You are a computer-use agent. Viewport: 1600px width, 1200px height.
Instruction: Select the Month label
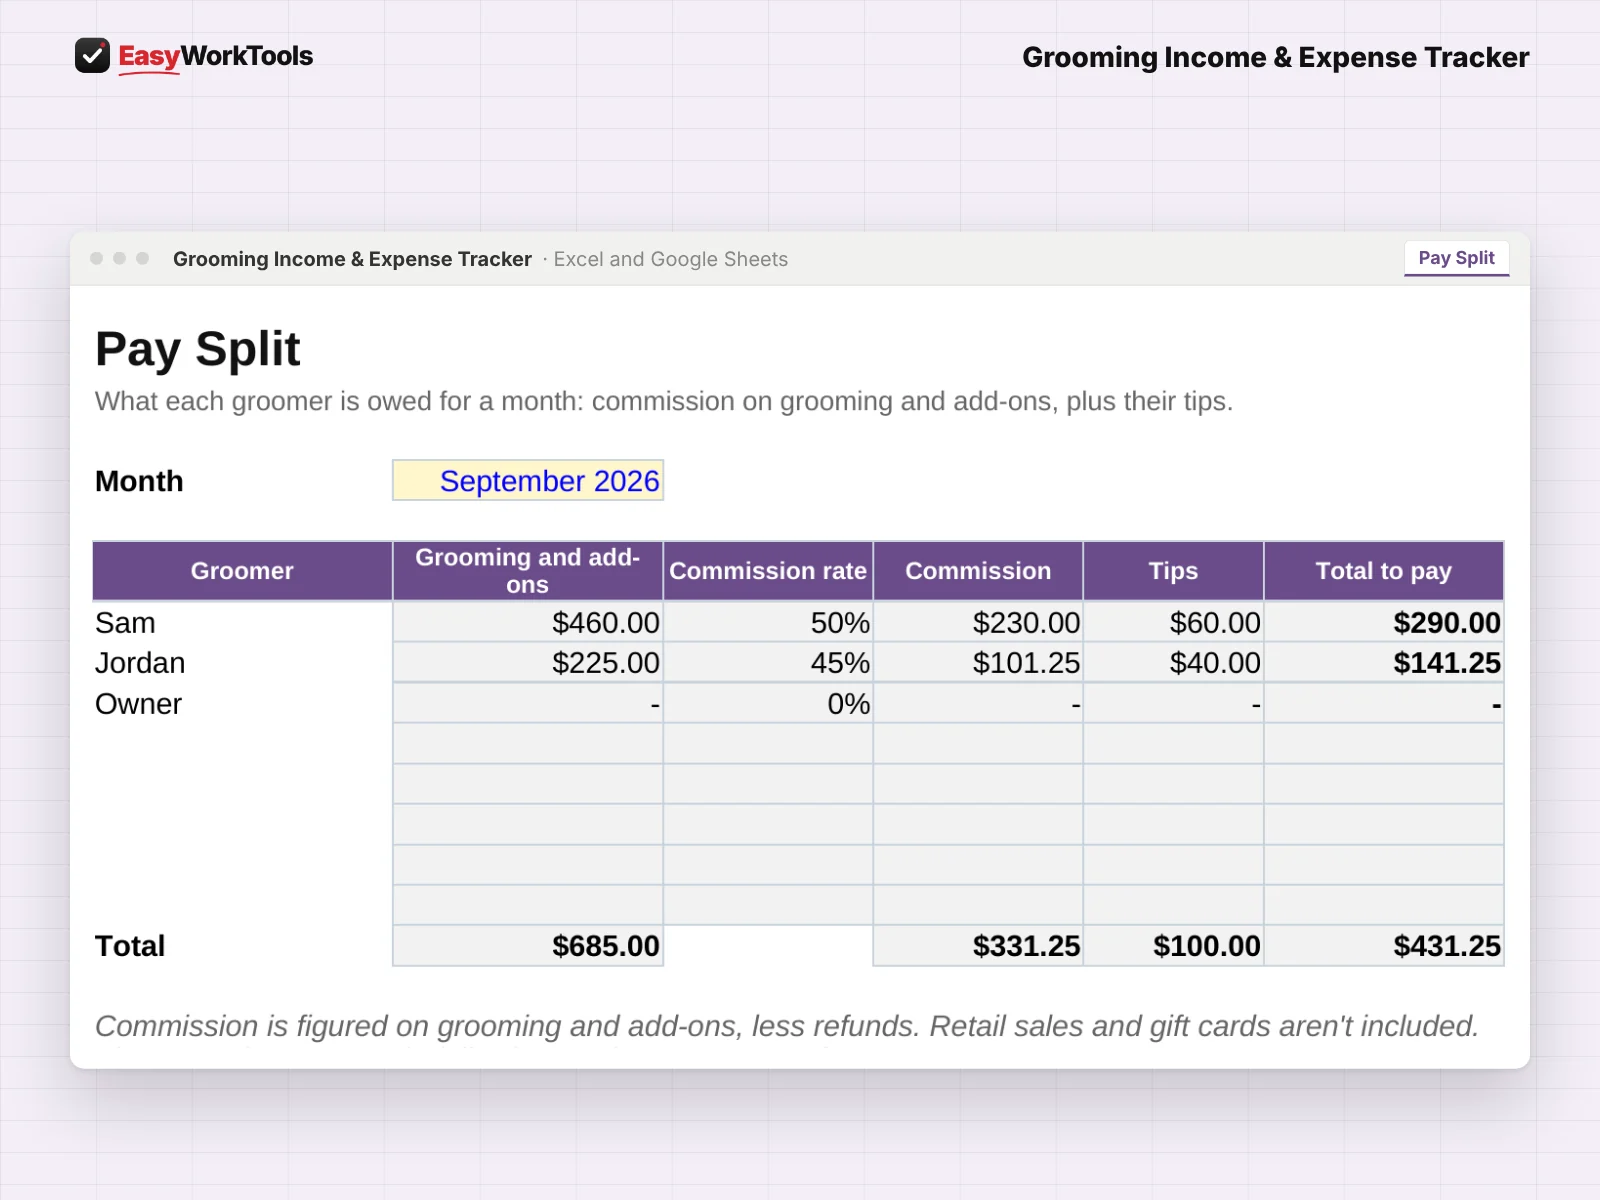click(x=139, y=481)
